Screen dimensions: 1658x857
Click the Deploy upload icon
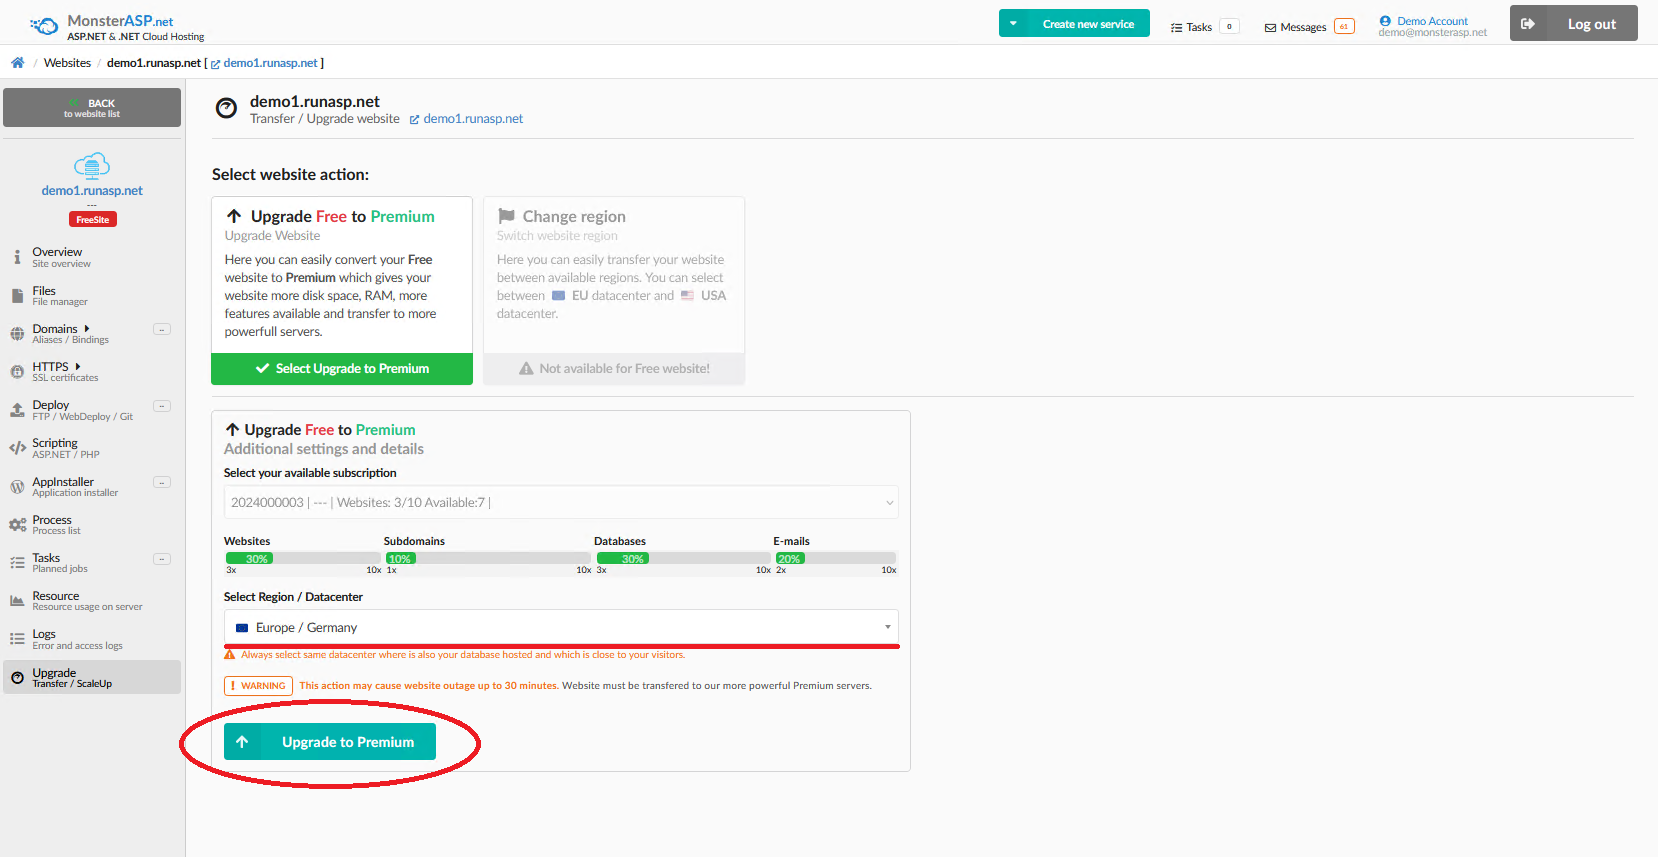pyautogui.click(x=17, y=410)
